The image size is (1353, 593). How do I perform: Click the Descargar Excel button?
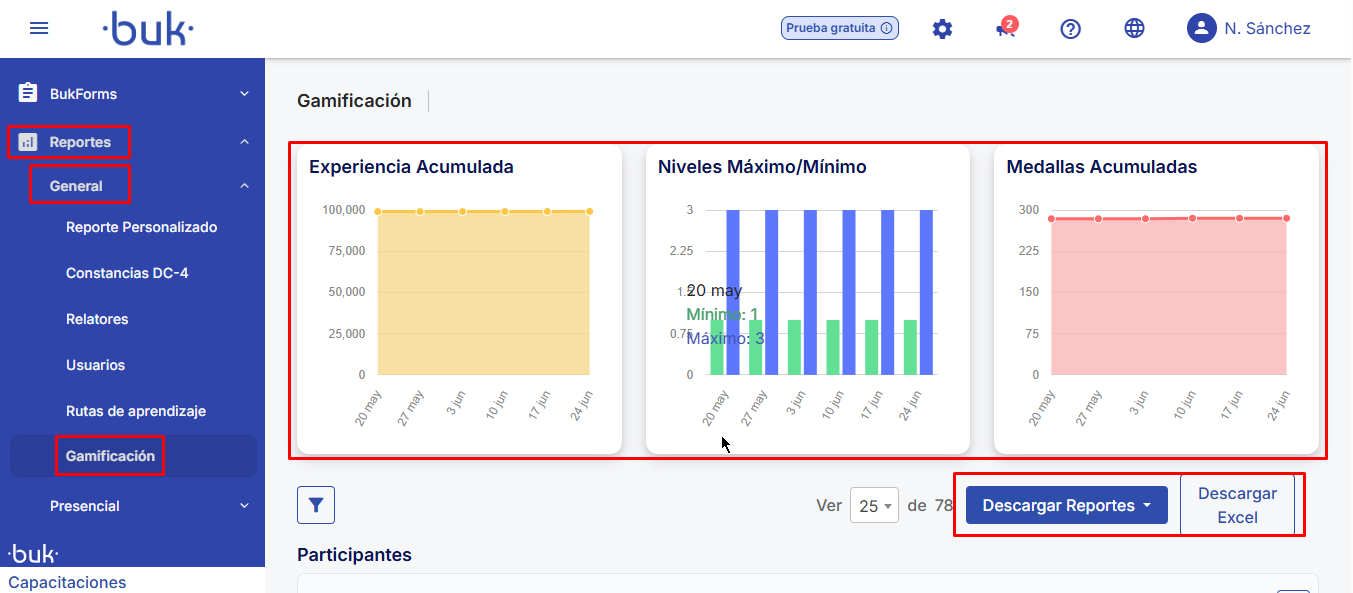1237,506
